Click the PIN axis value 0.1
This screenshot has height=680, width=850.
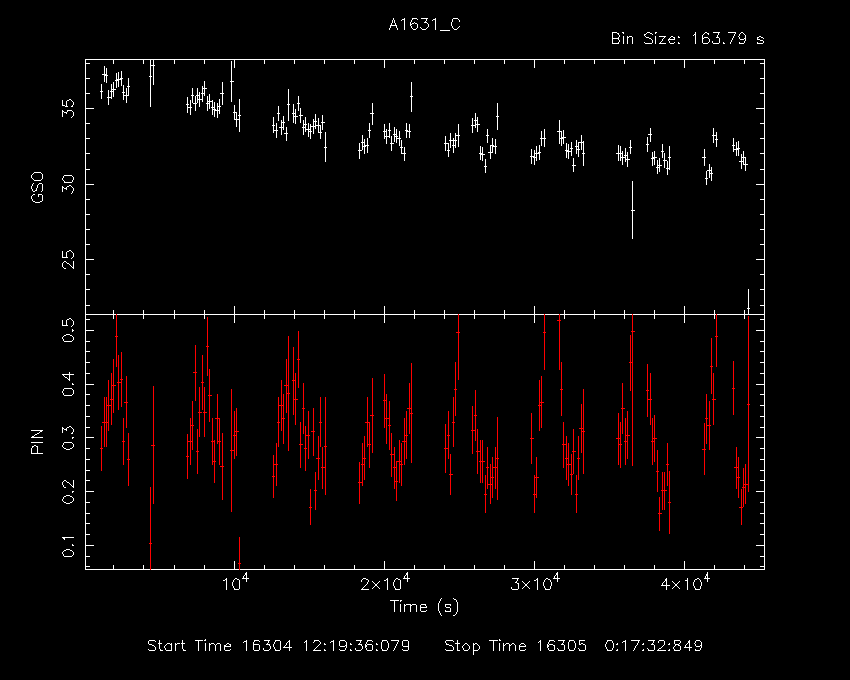tap(68, 545)
